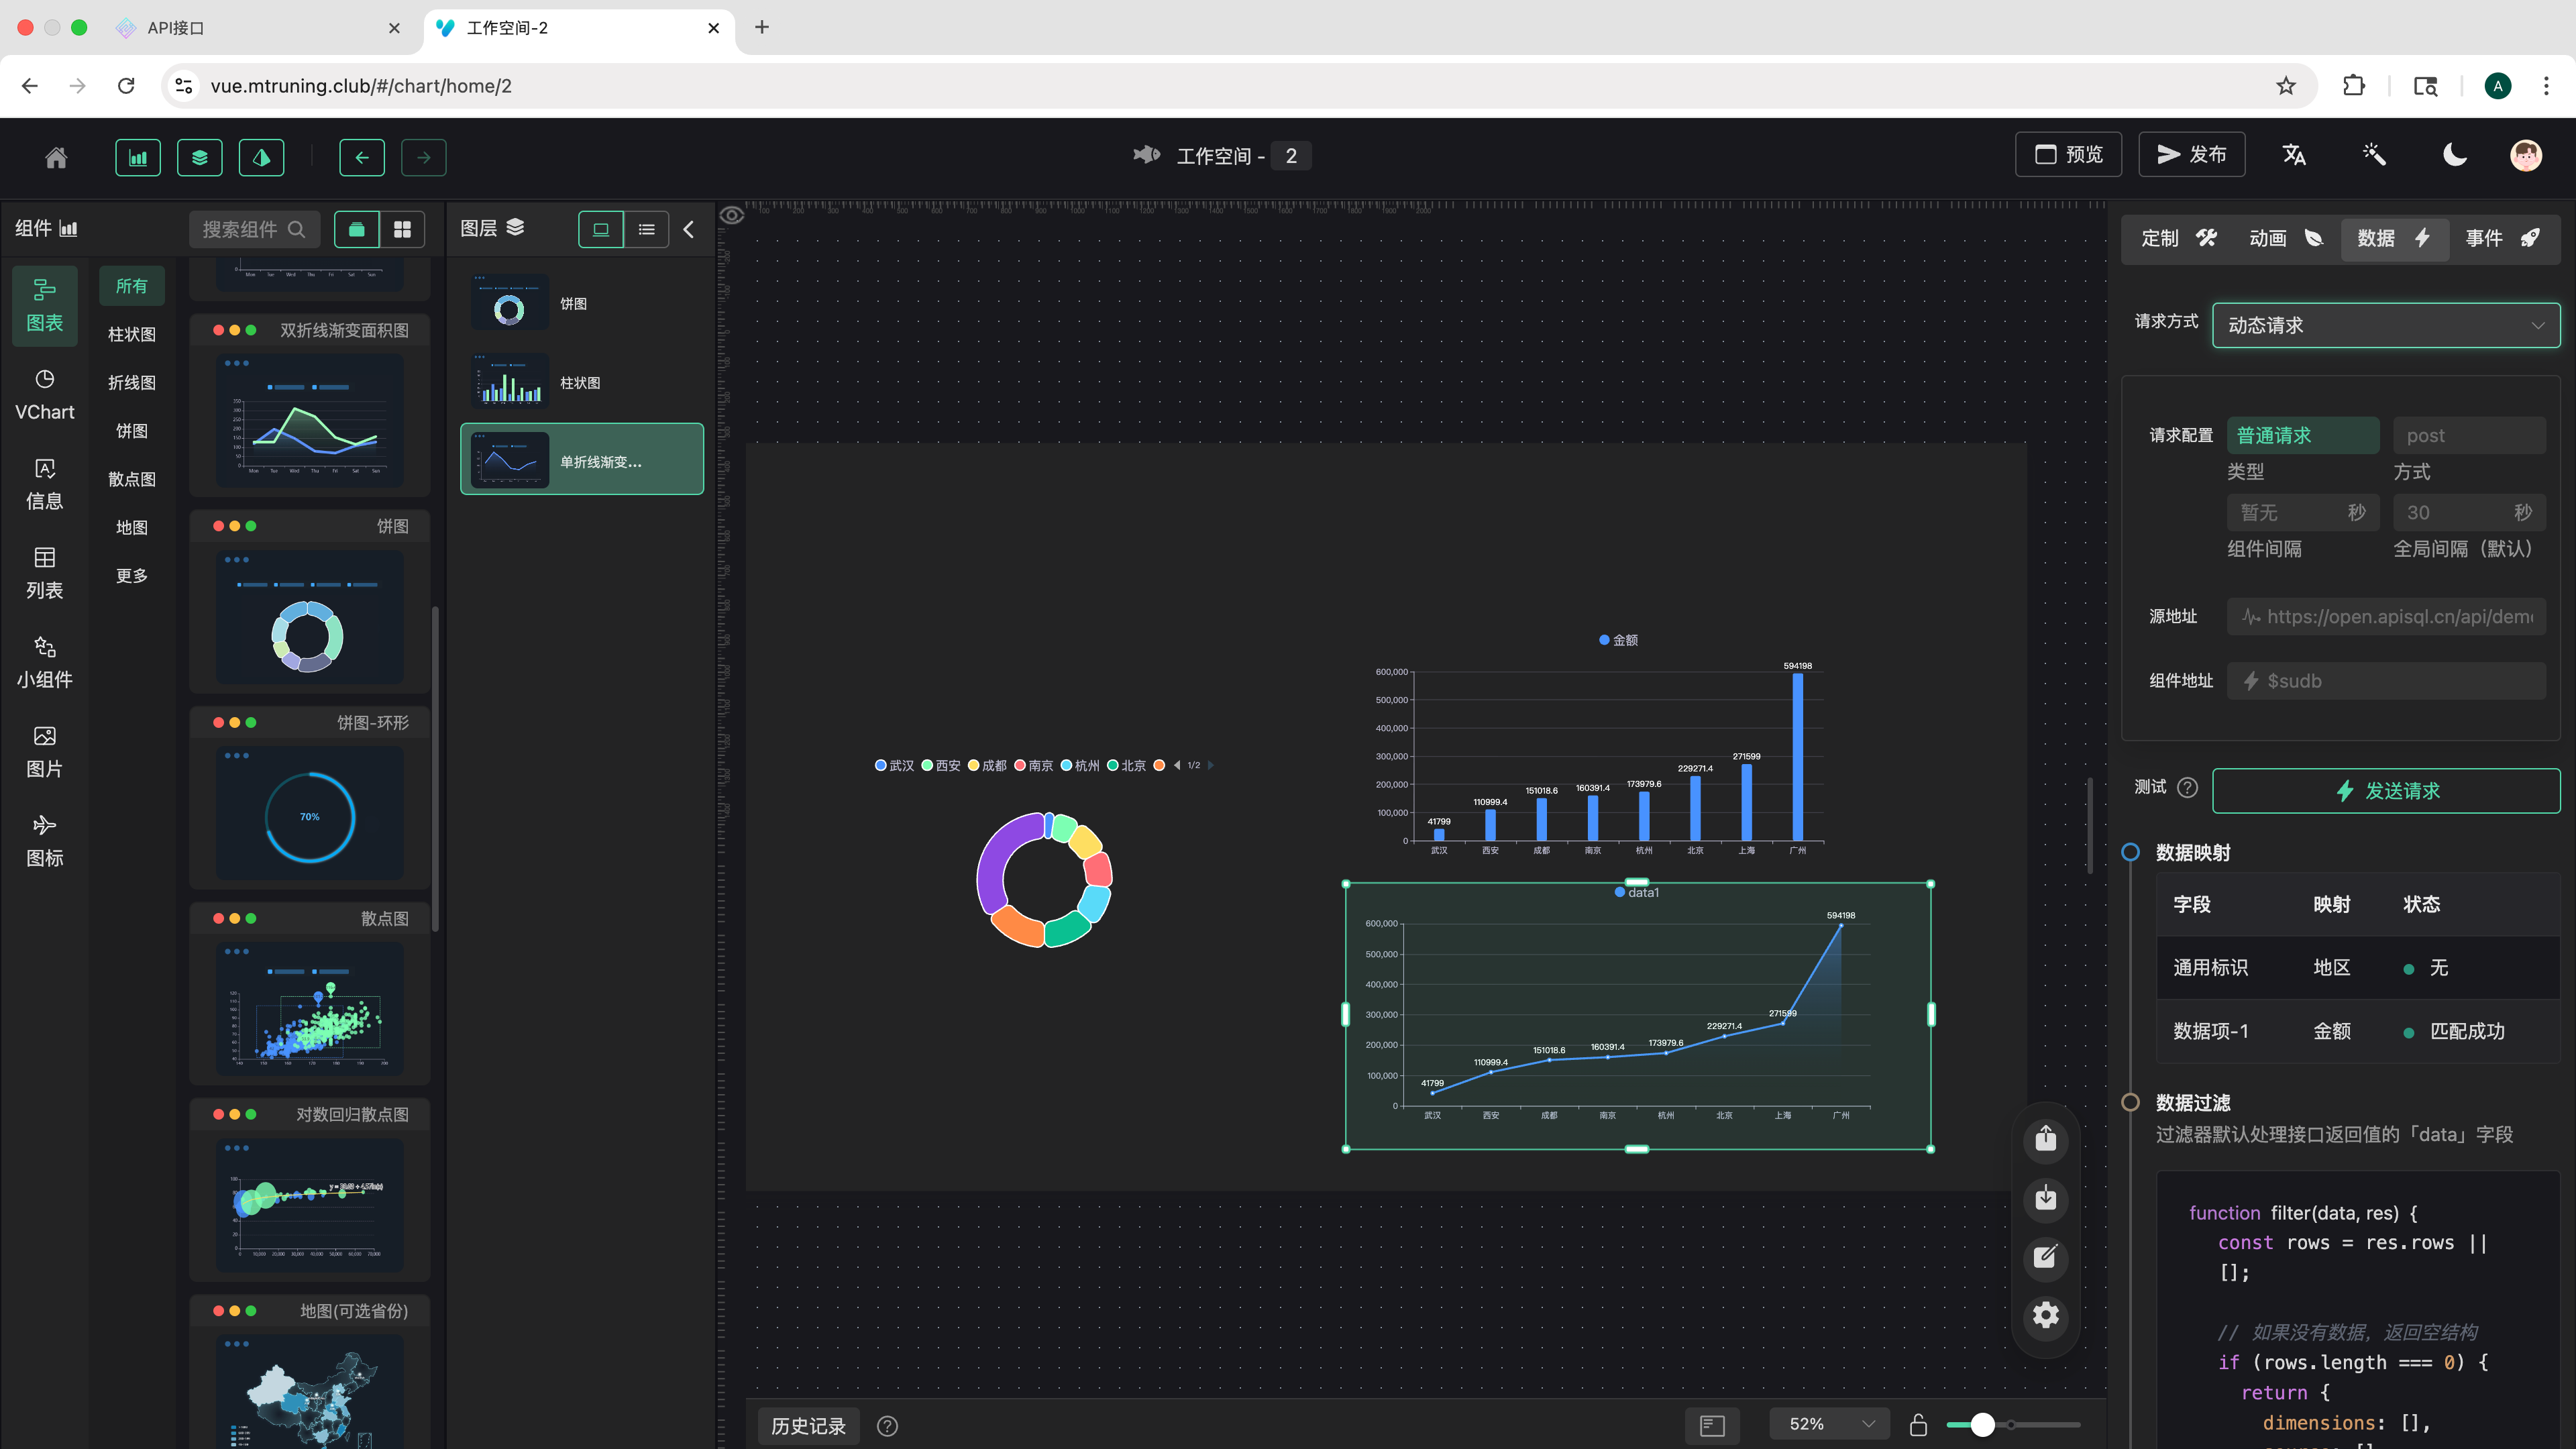2576x1449 pixels.
Task: Select the 柱状图 layer thumbnail
Action: [510, 382]
